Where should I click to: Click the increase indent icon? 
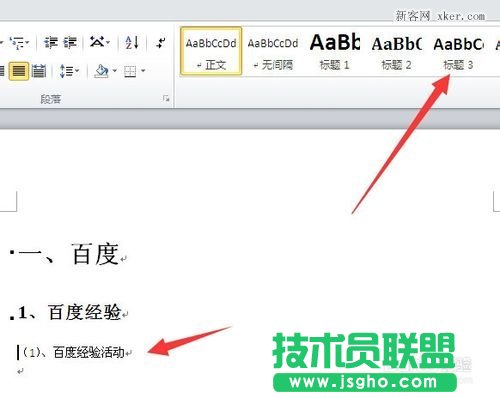70,43
